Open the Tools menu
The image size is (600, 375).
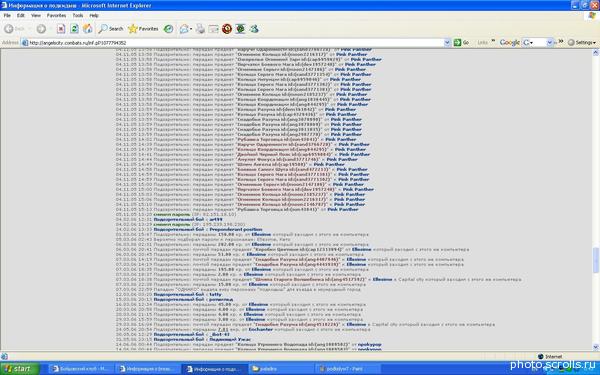pos(78,15)
